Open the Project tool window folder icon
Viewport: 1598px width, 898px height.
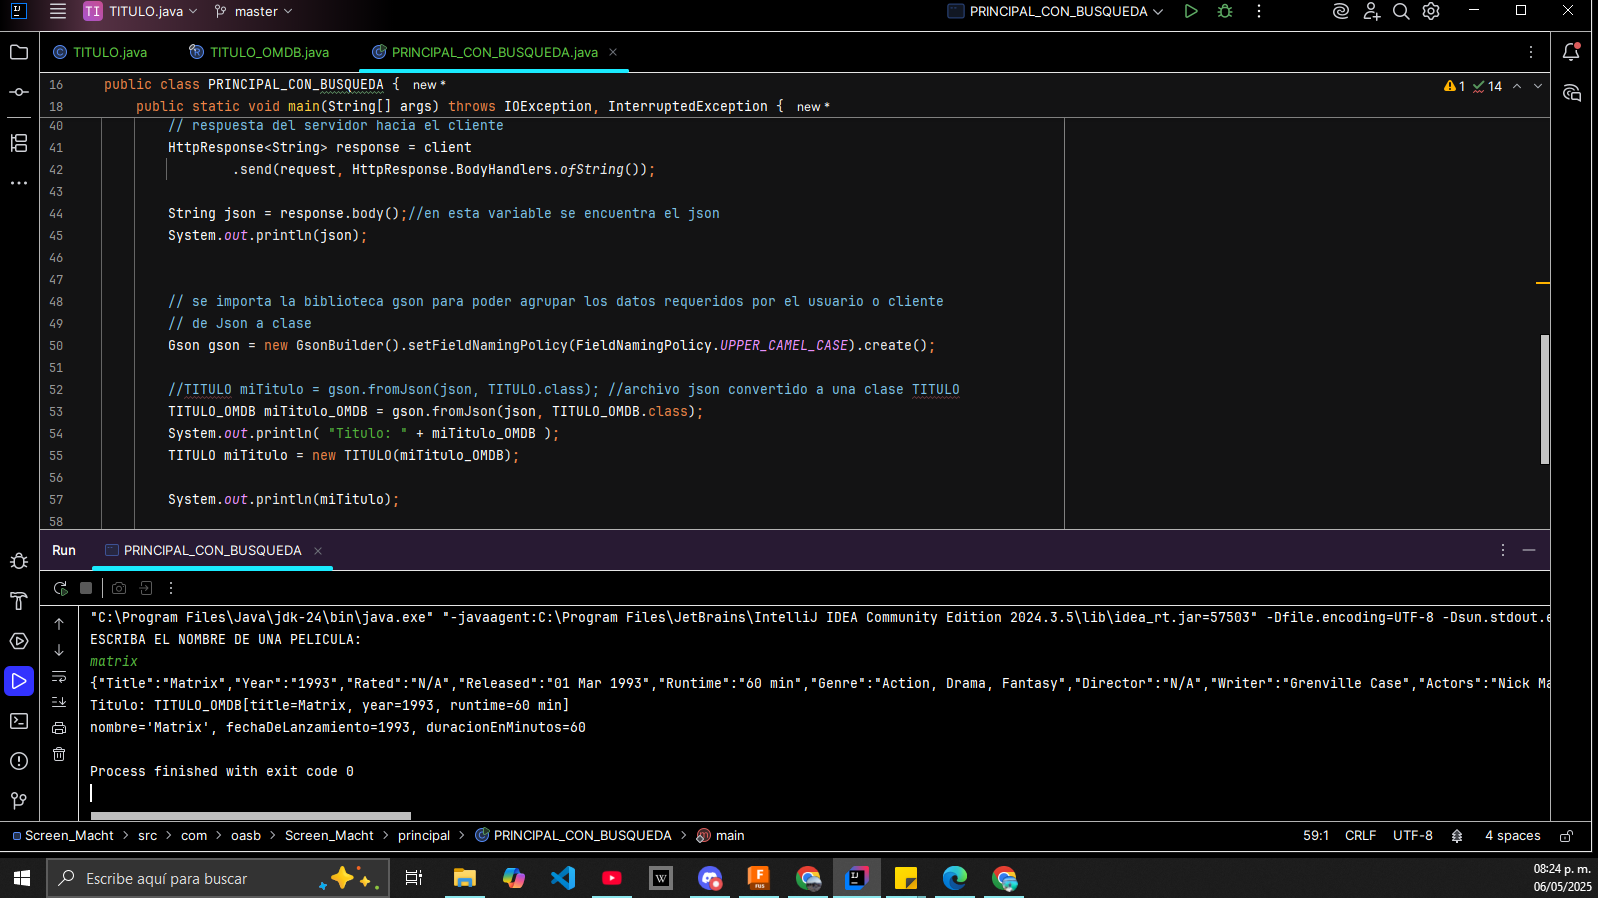tap(18, 52)
